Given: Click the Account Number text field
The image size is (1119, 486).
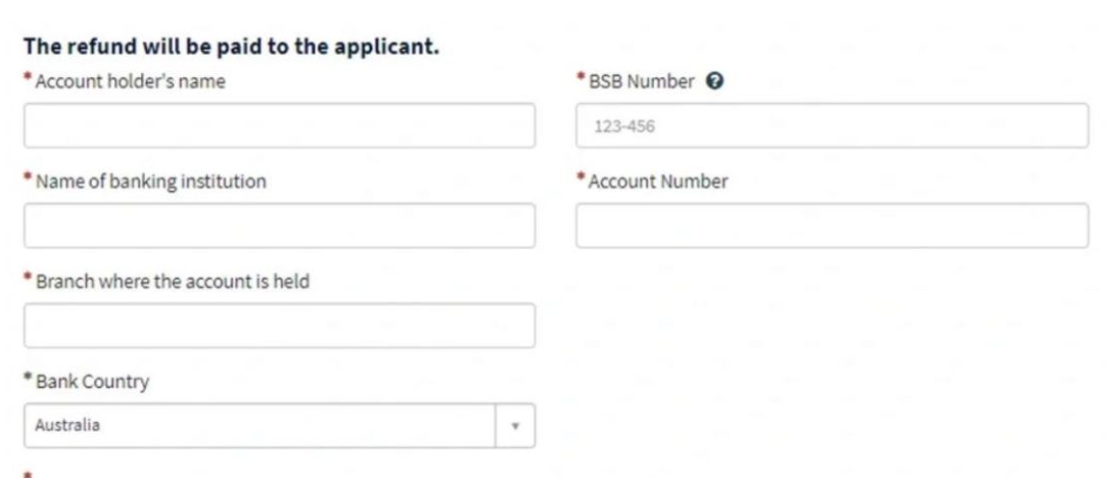Looking at the screenshot, I should tap(831, 226).
